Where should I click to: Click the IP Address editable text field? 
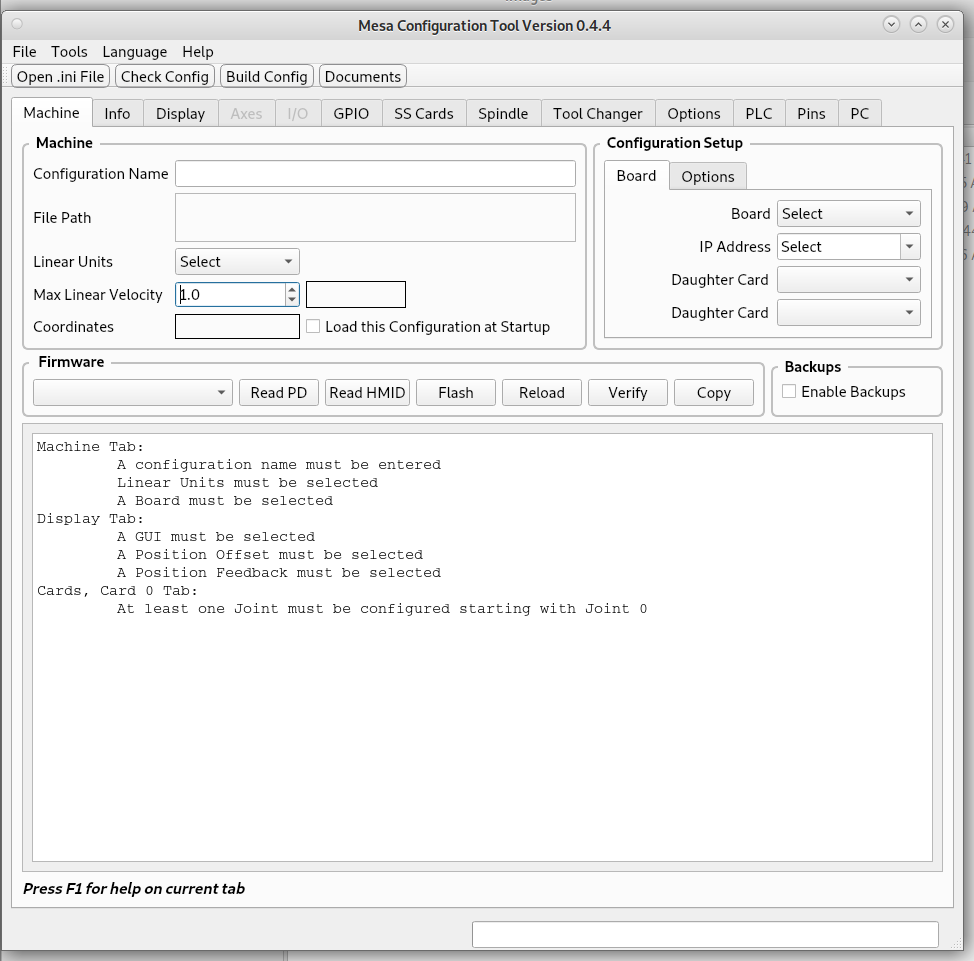(x=839, y=247)
